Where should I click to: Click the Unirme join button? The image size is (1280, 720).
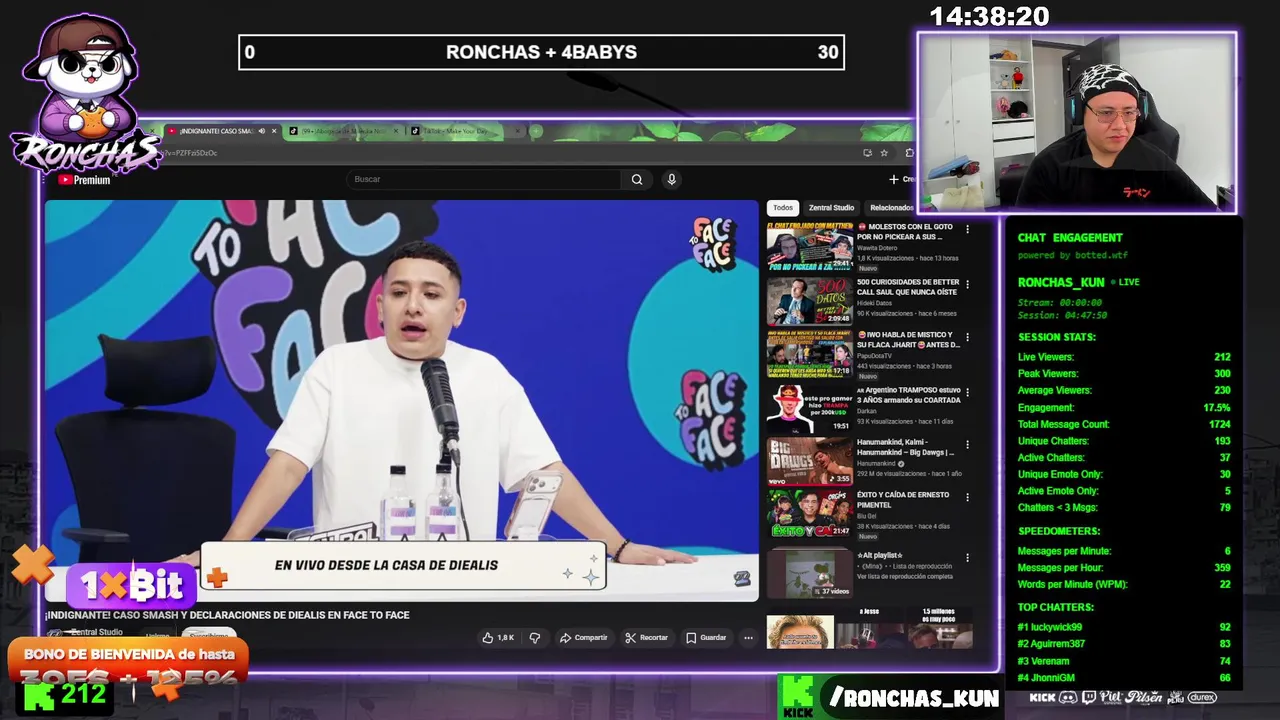(x=157, y=635)
